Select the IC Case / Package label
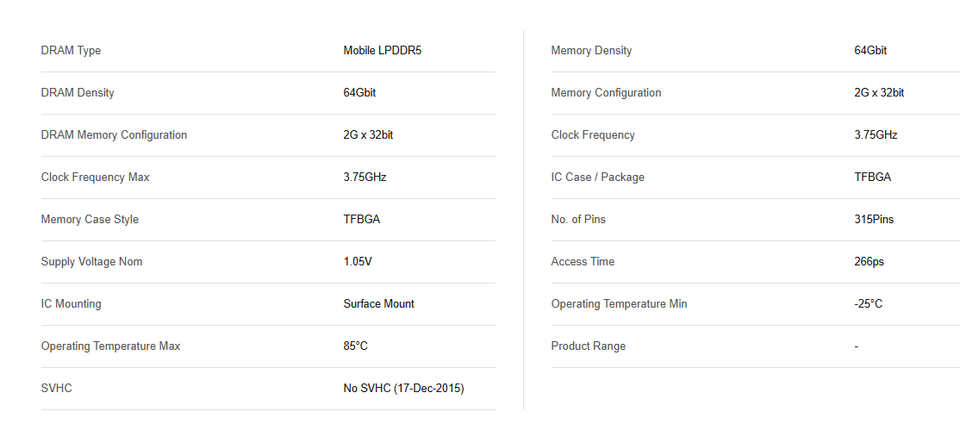960x424 pixels. (x=598, y=177)
